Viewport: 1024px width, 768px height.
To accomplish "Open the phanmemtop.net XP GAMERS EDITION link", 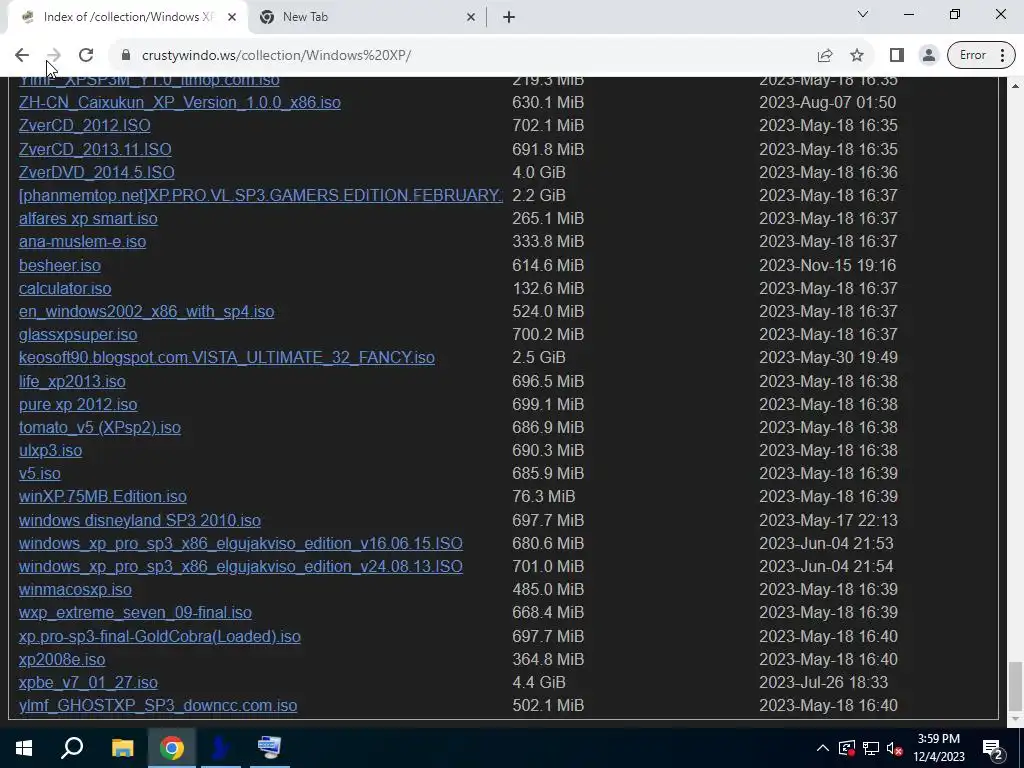I will 261,195.
